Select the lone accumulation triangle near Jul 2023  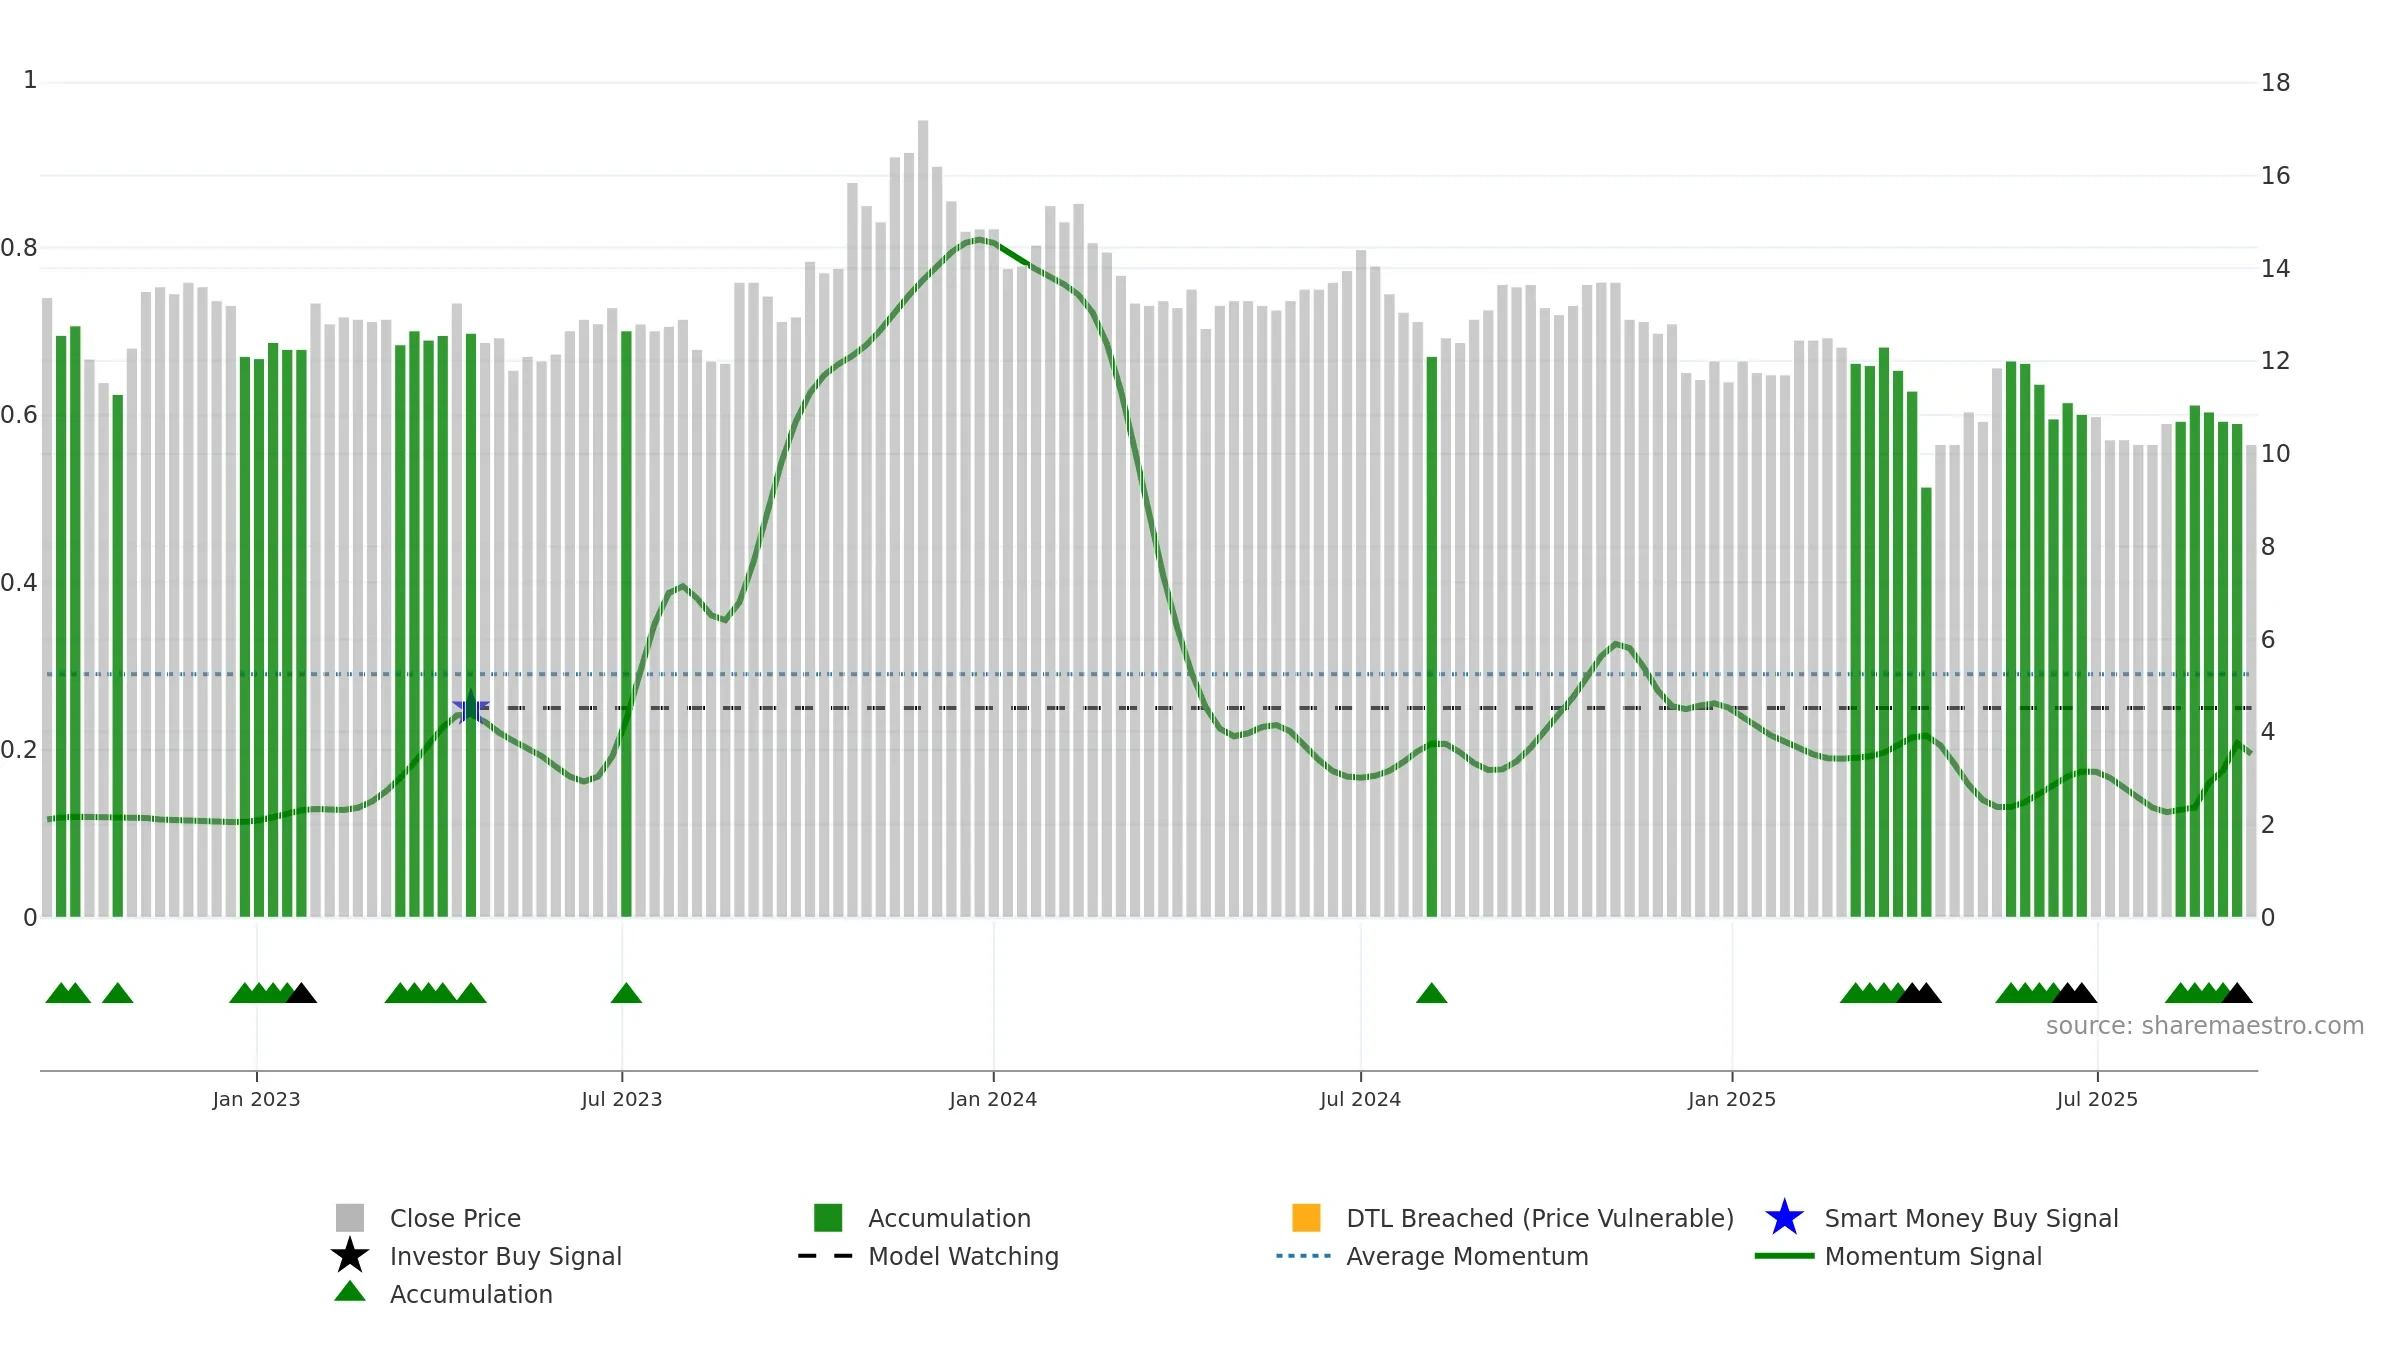tap(626, 993)
